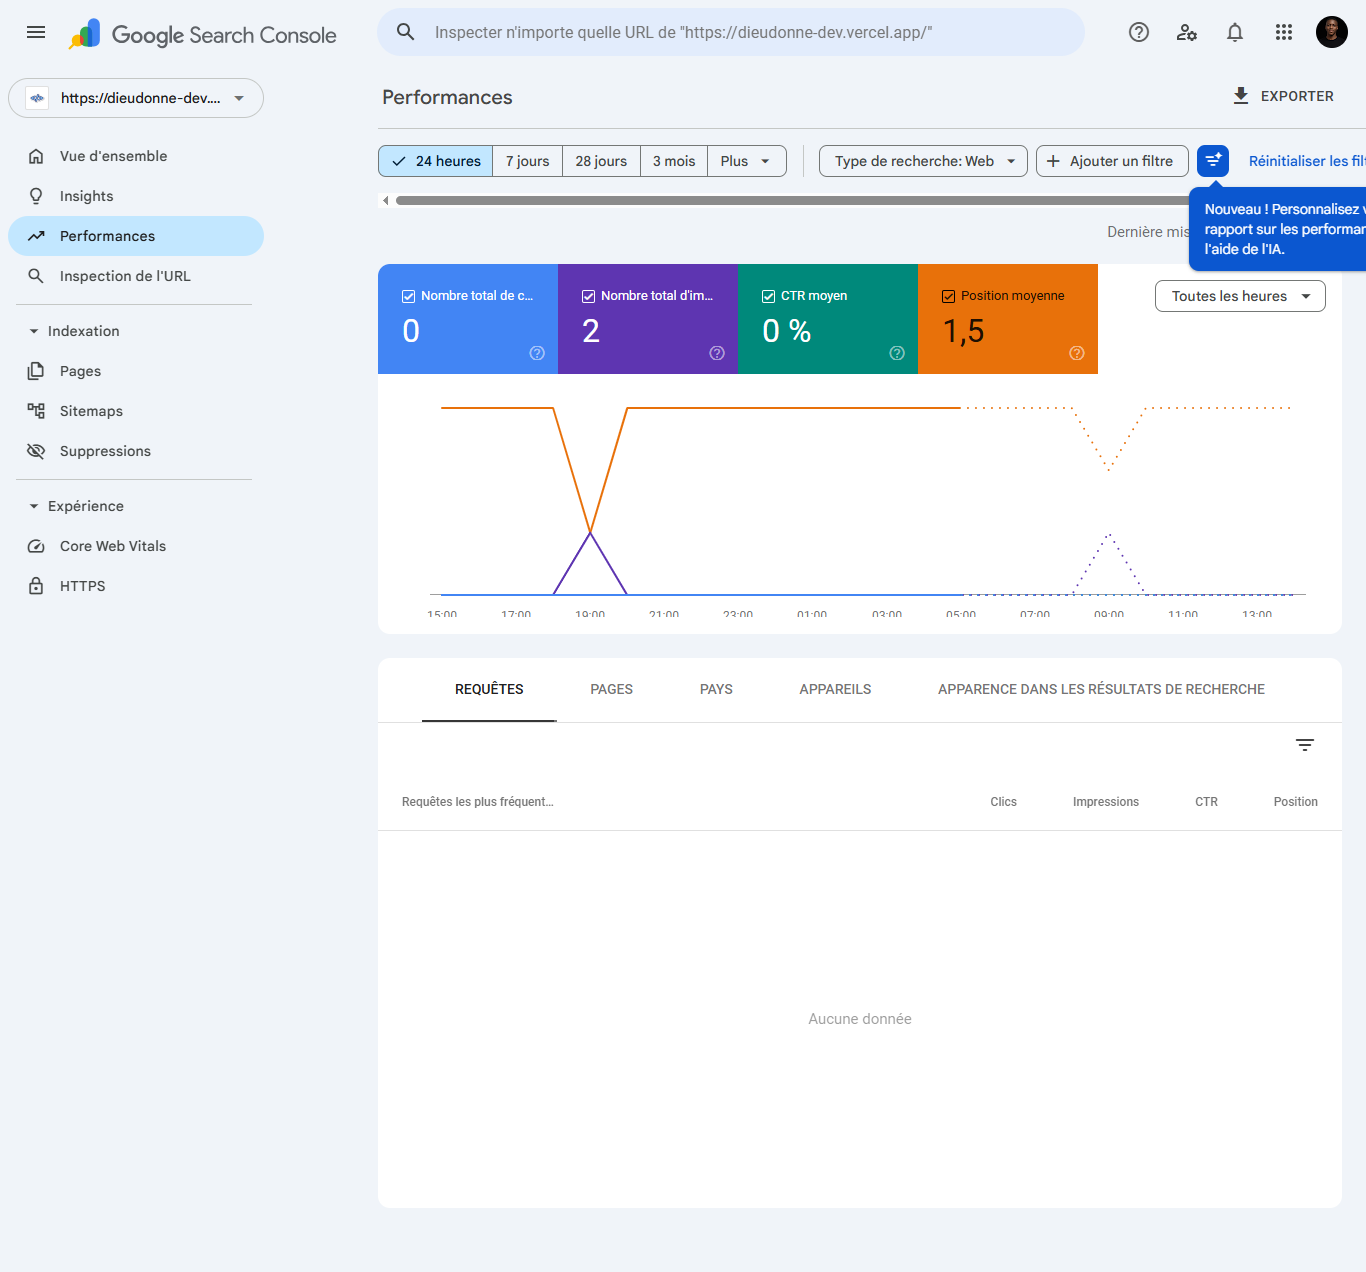Open the Toutes les heures dropdown

tap(1240, 296)
